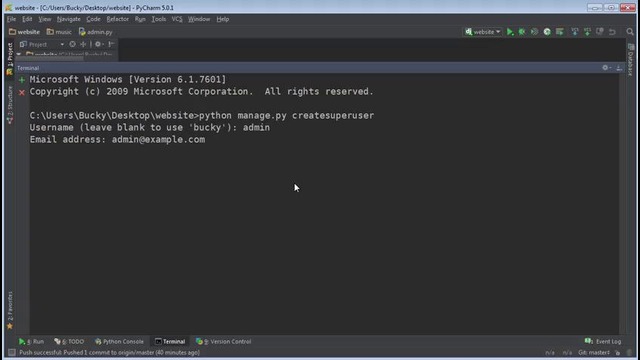The width and height of the screenshot is (640, 360).
Task: Open the View menu
Action: 44,19
